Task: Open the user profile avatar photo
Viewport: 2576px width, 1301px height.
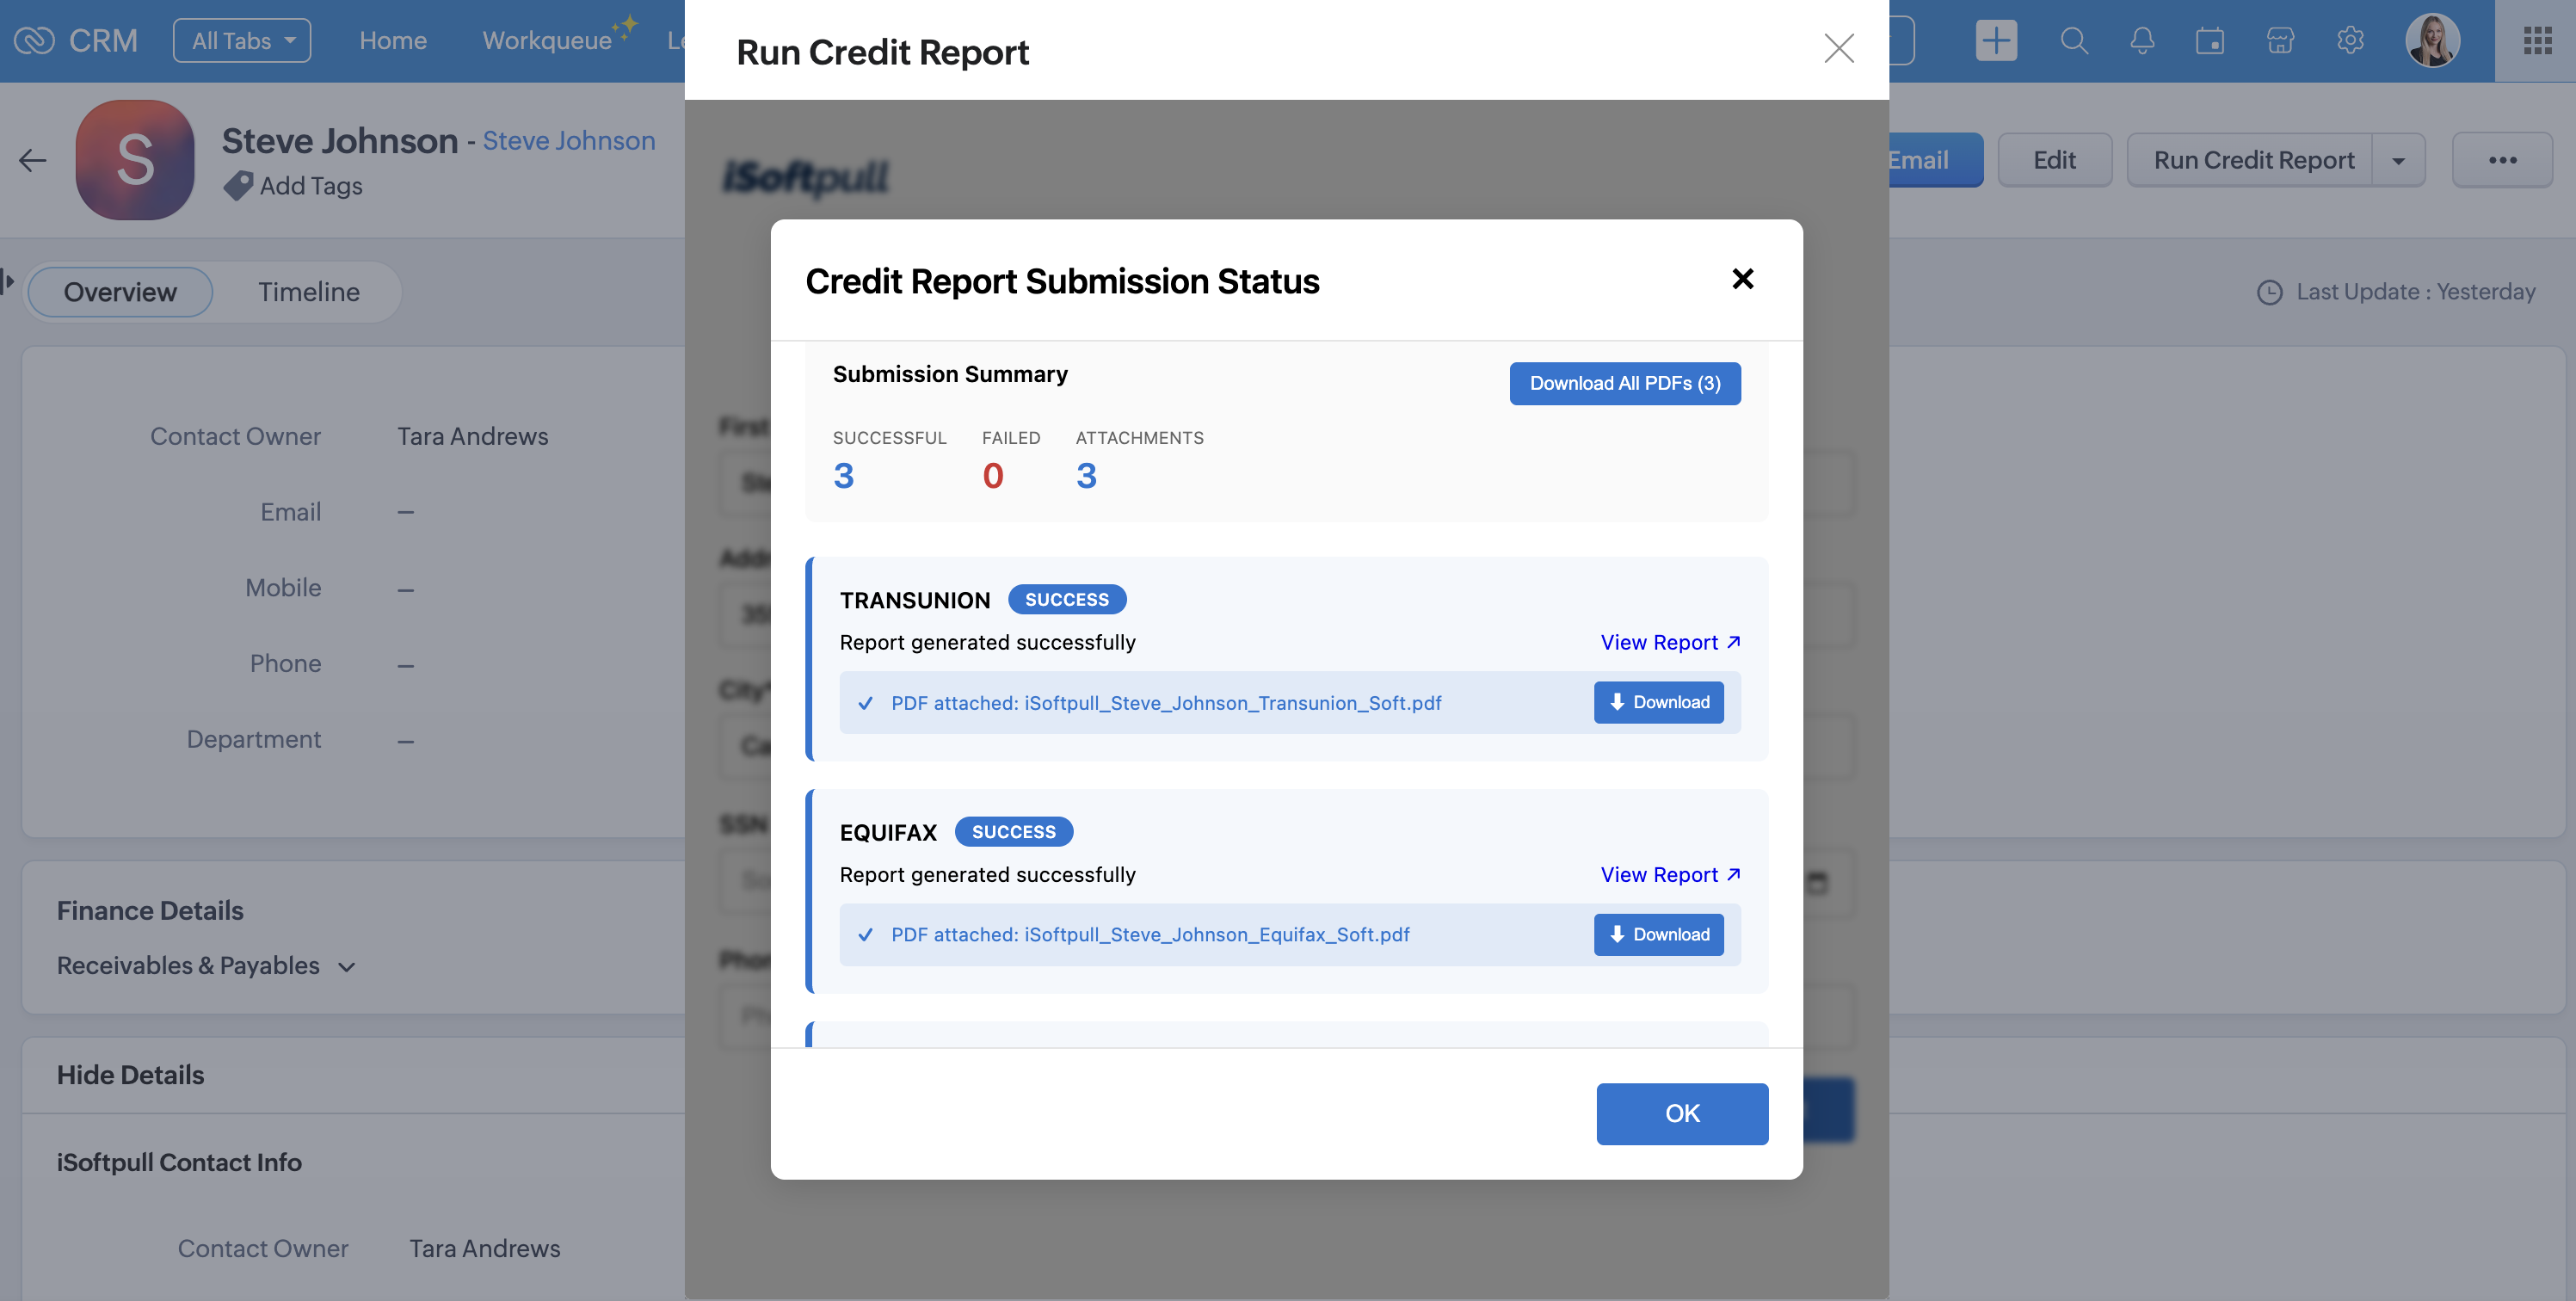Action: [x=2432, y=41]
